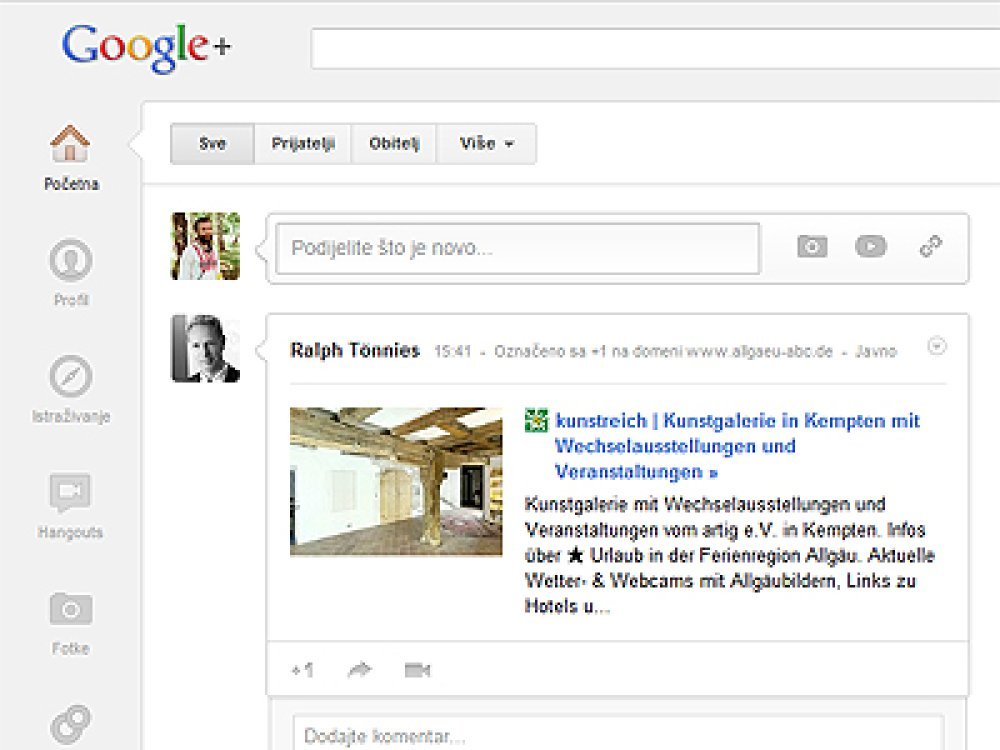Start a hangout about the post

coord(417,670)
